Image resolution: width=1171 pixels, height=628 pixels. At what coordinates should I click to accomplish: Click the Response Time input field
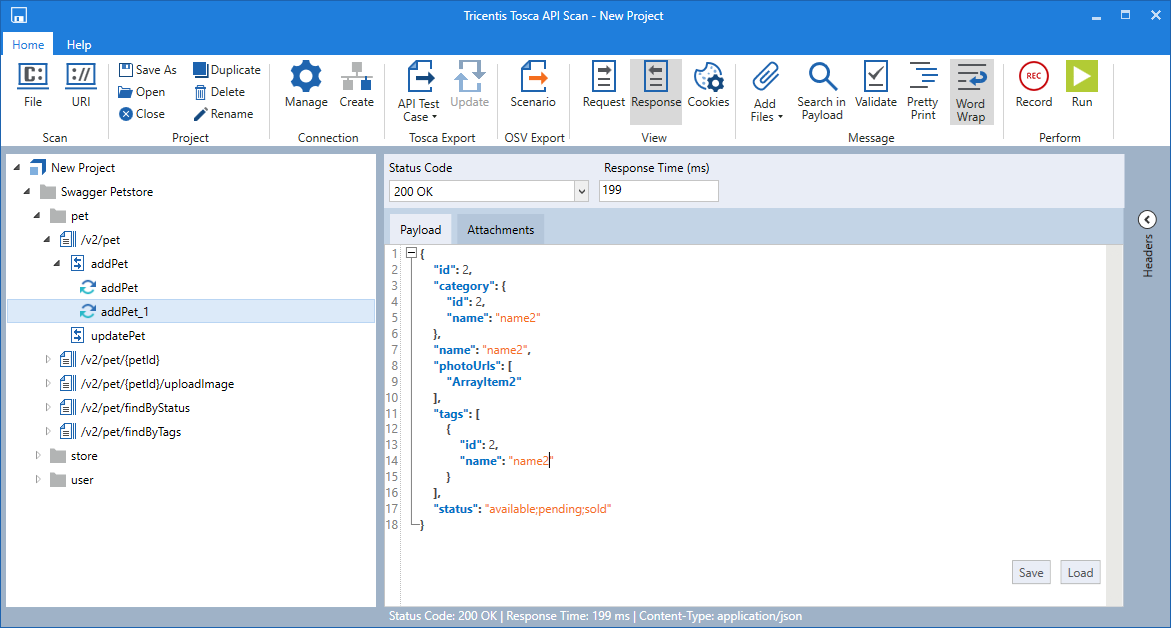coord(658,191)
